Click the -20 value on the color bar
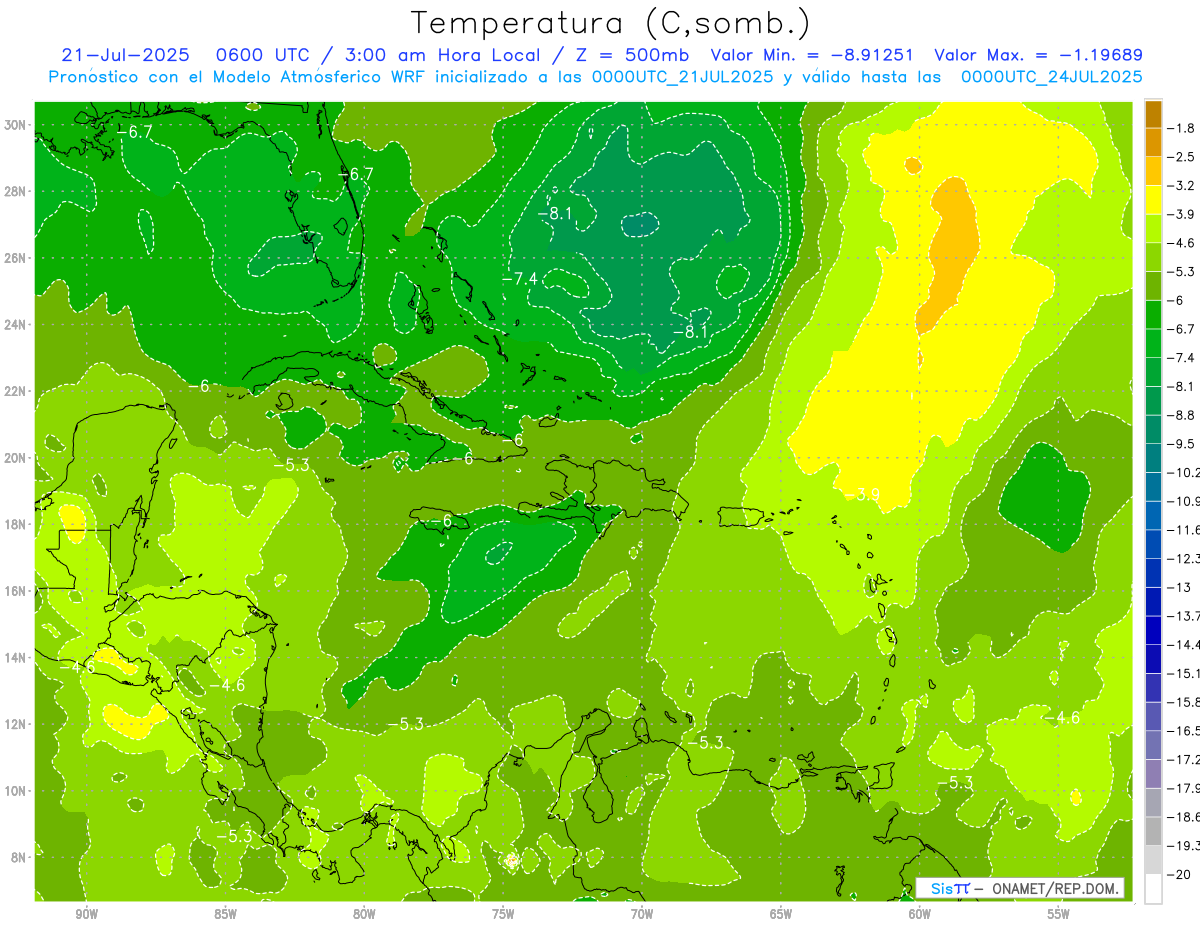1200x927 pixels. click(x=1180, y=873)
